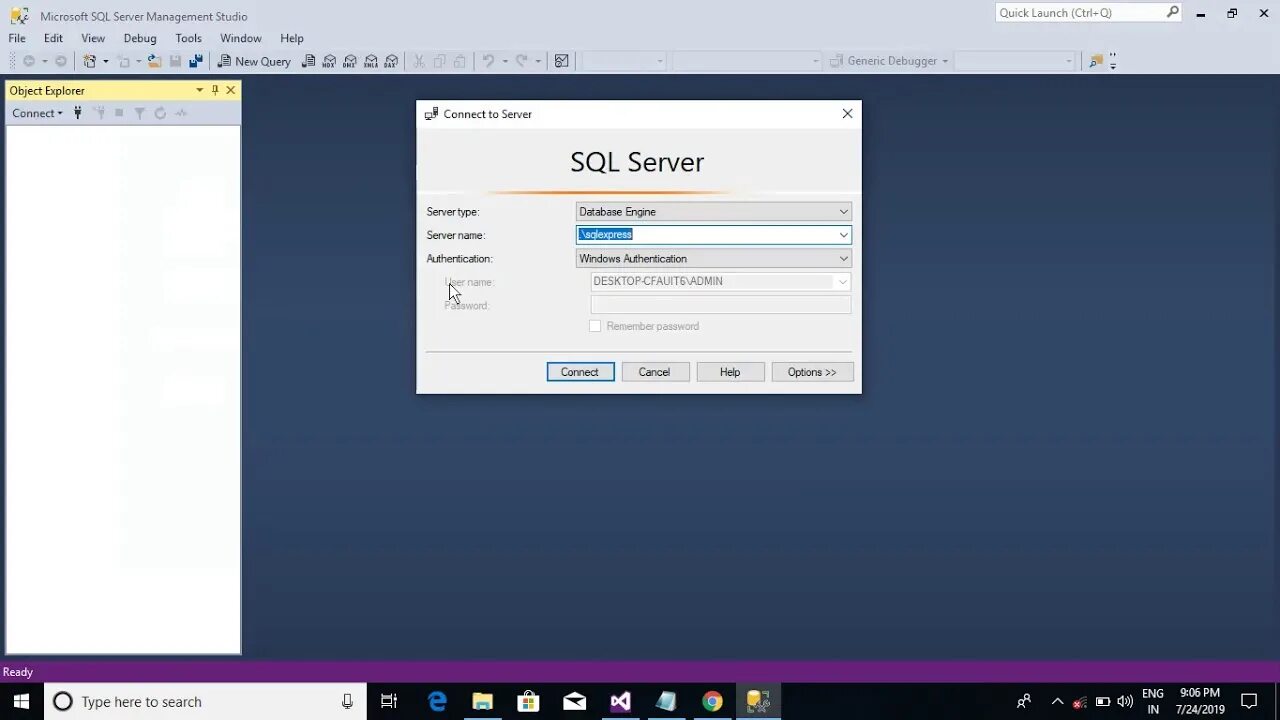Open Google Chrome from the taskbar

click(712, 702)
